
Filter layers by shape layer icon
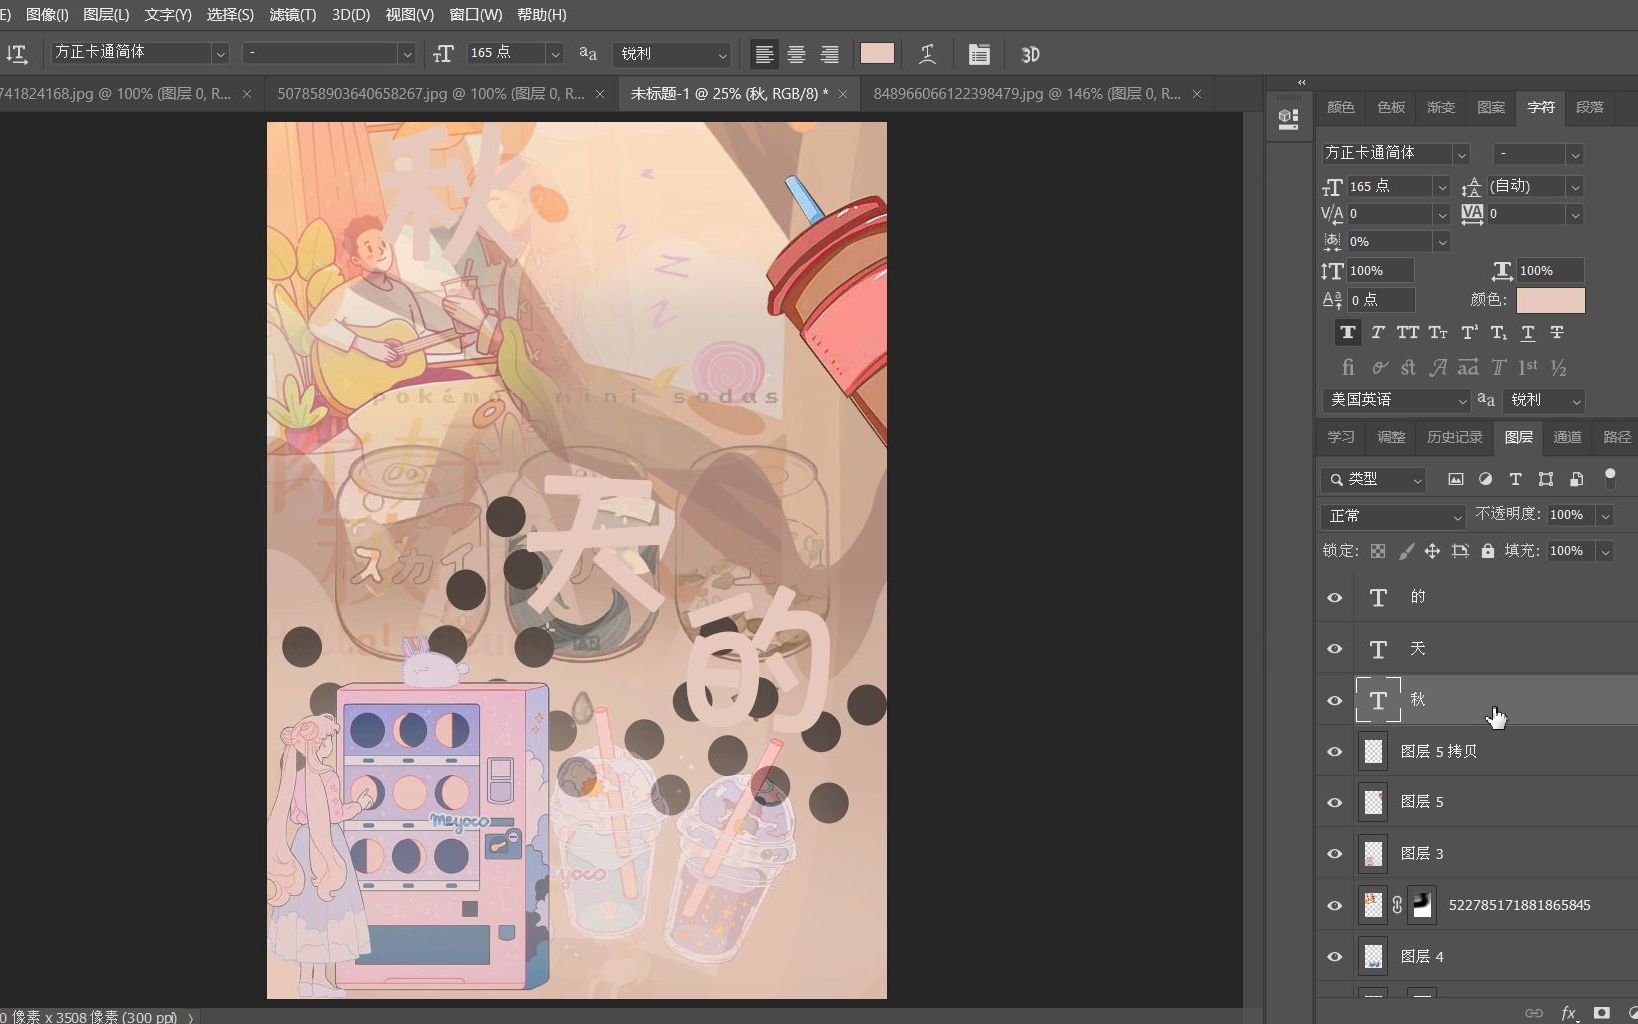(1546, 479)
